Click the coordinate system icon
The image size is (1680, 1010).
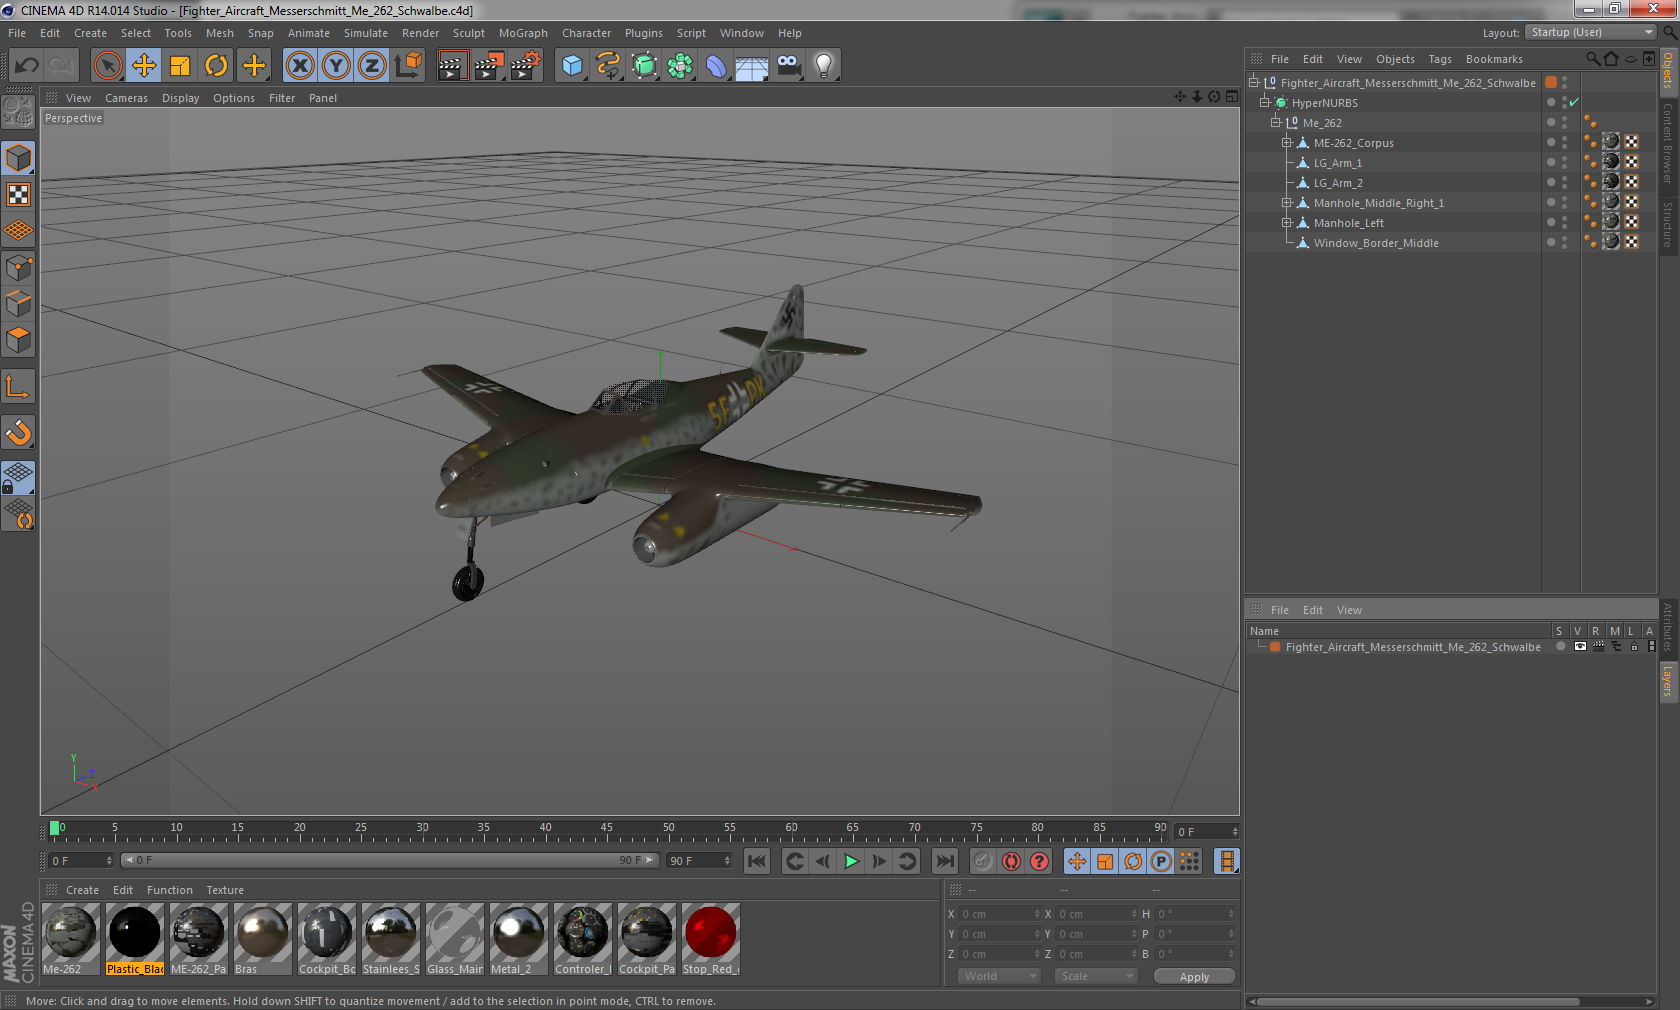(408, 66)
